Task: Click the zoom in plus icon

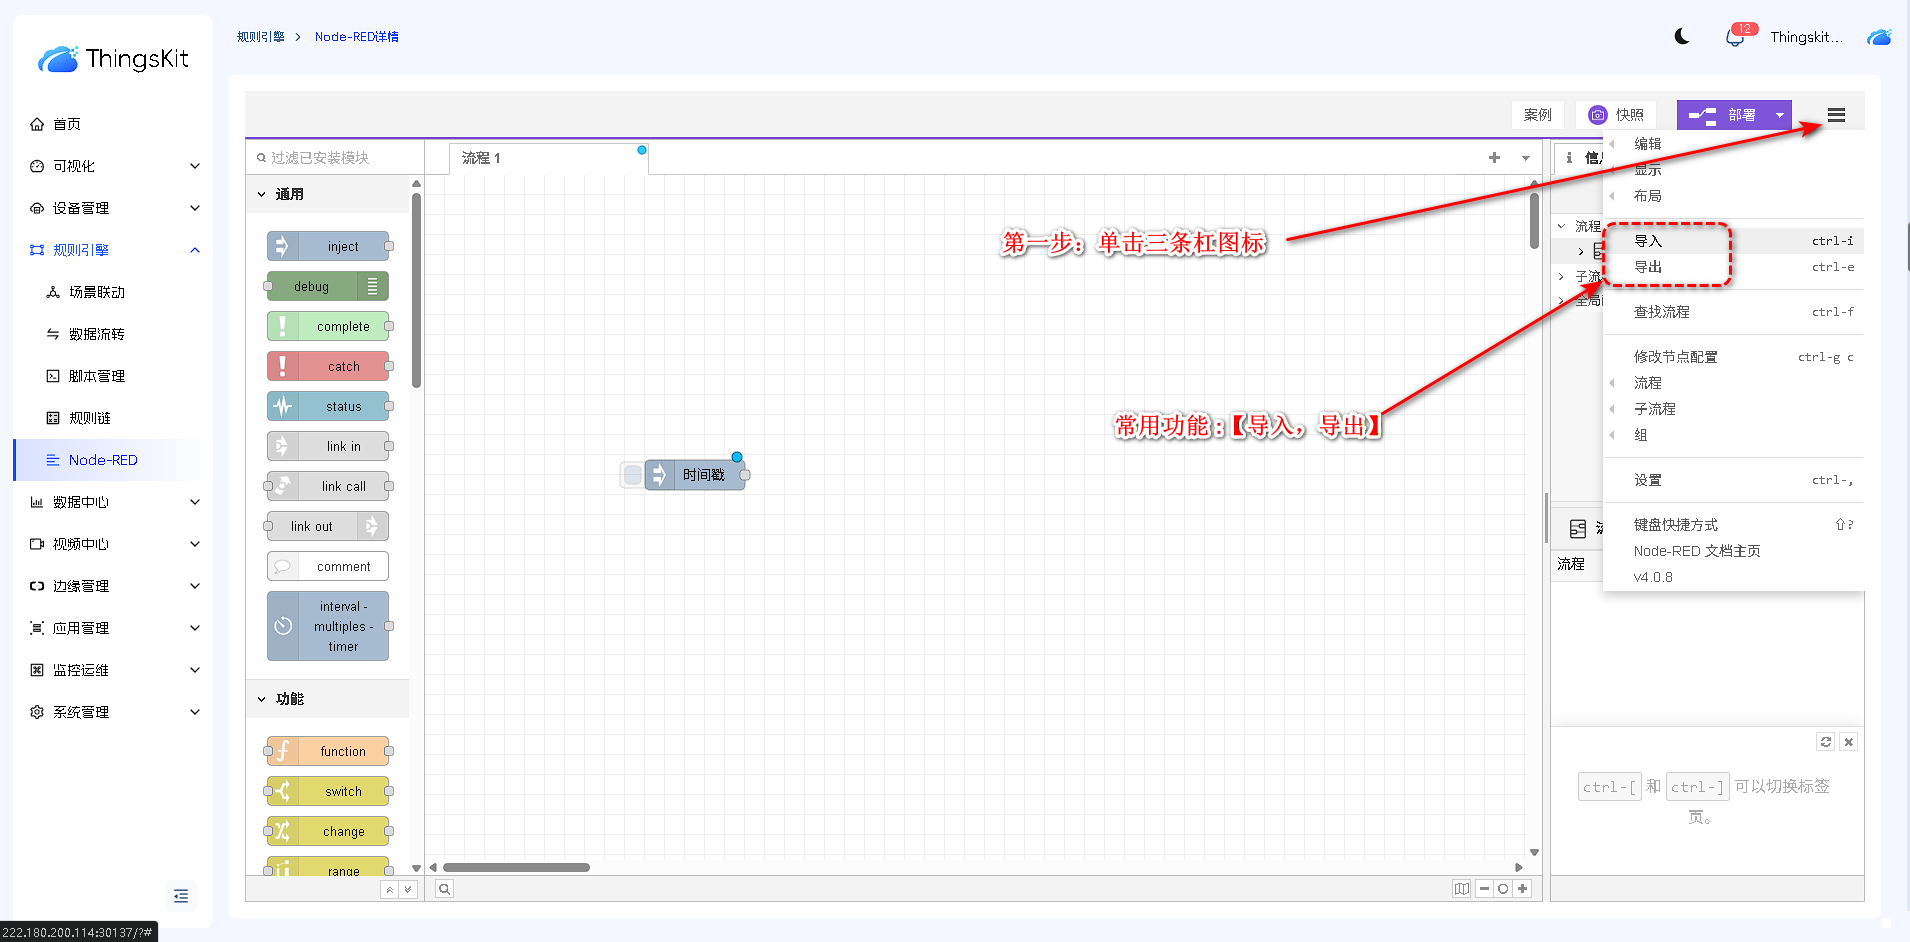Action: coord(1522,889)
